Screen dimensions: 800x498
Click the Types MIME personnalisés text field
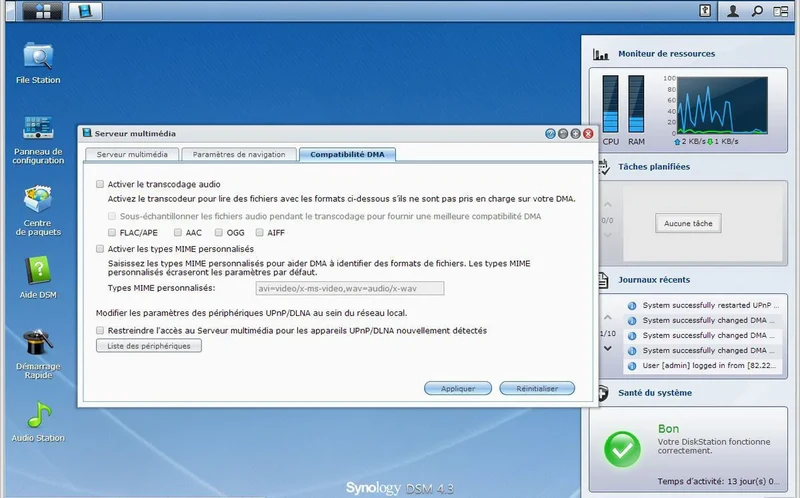[349, 288]
